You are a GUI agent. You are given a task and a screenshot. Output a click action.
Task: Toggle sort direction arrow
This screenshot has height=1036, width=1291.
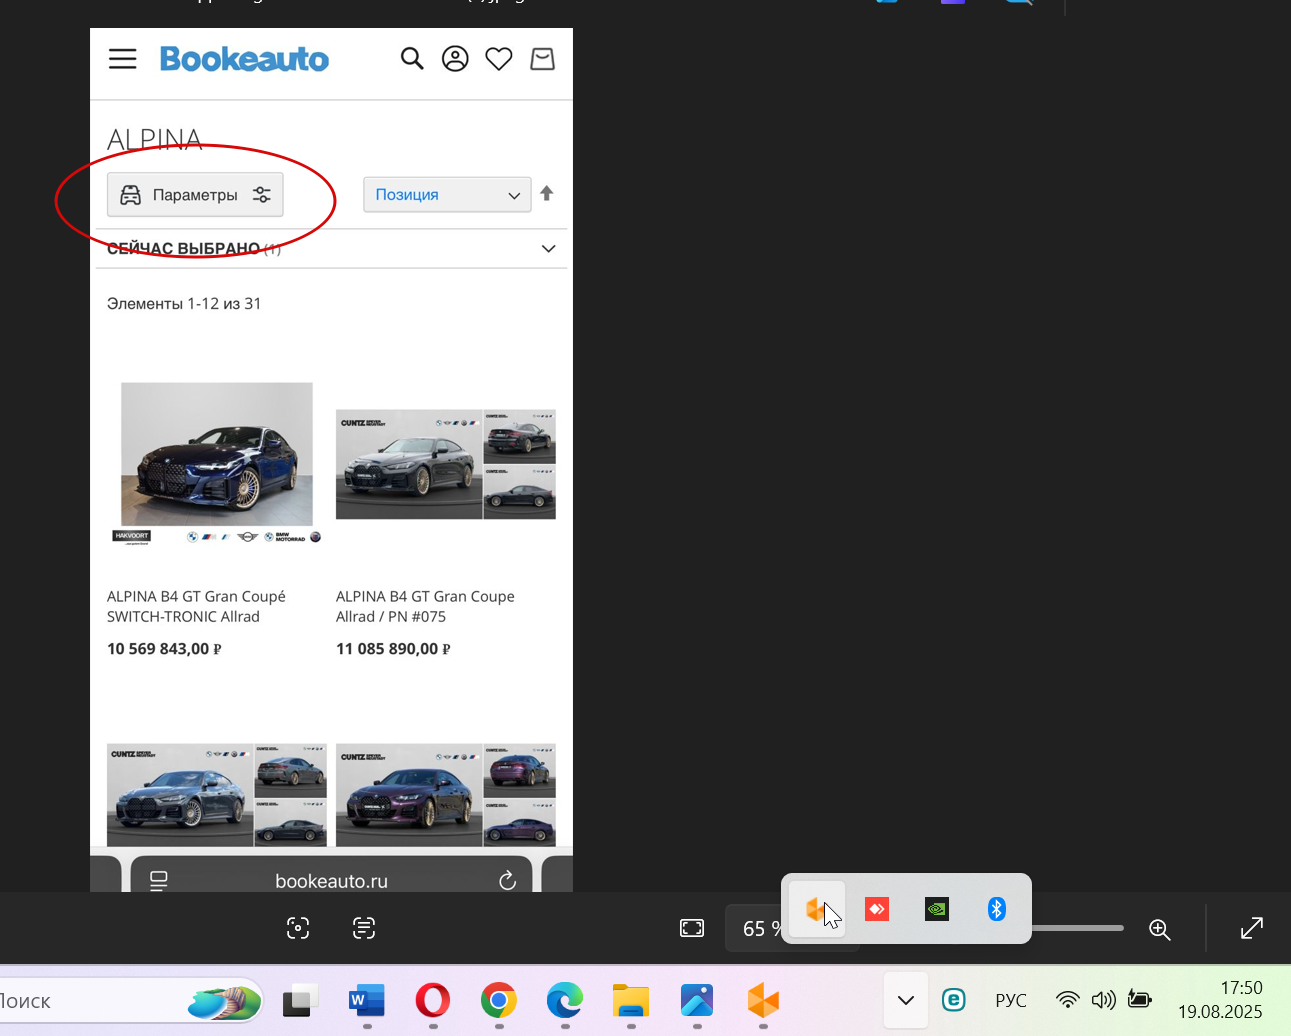547,194
